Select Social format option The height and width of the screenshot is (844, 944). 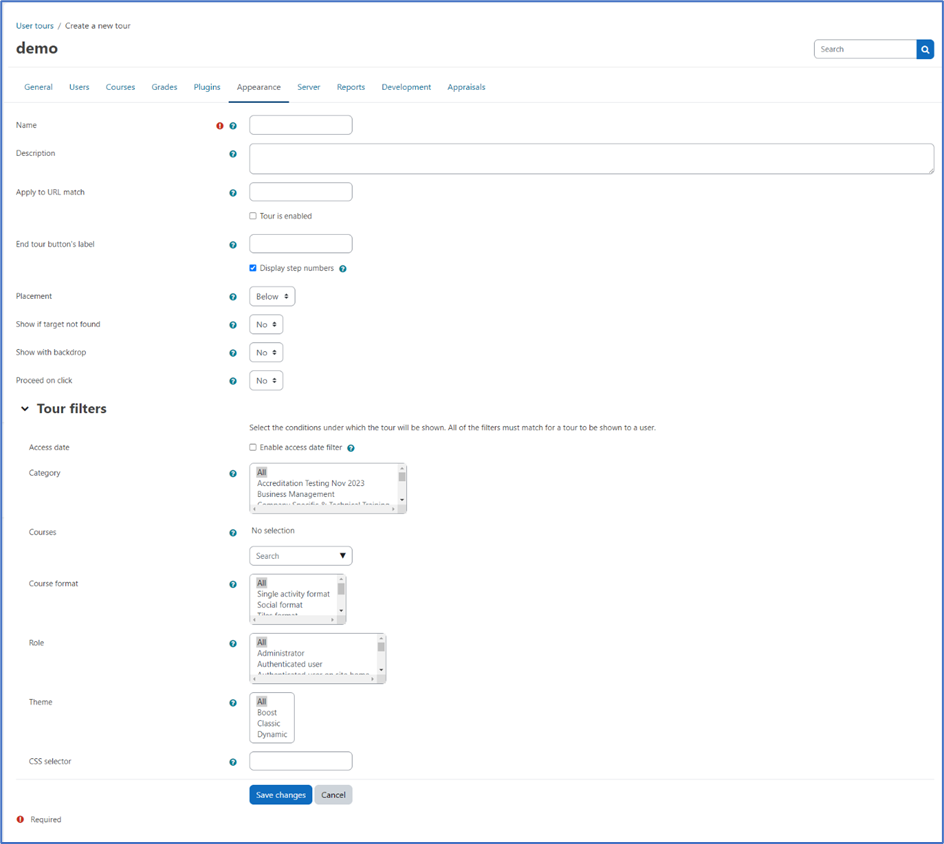280,605
